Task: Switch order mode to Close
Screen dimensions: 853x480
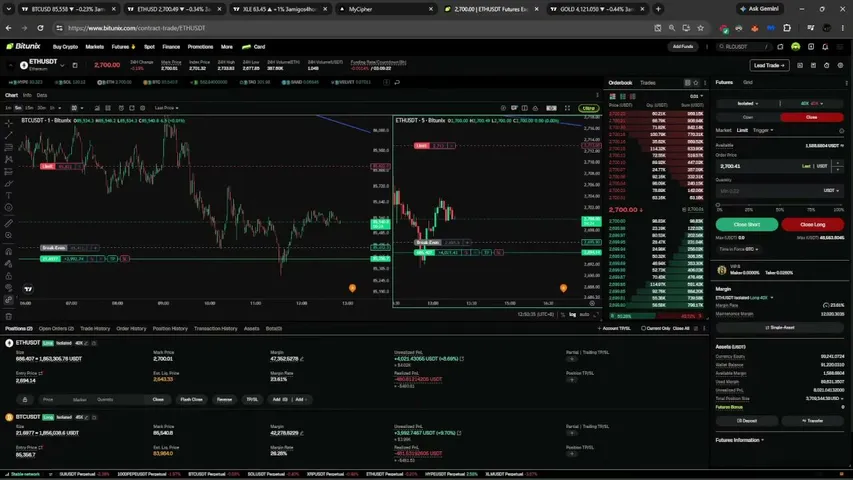Action: click(812, 117)
